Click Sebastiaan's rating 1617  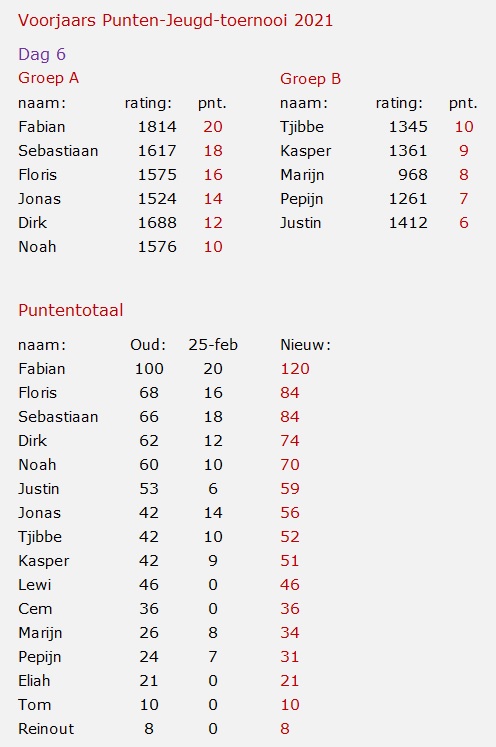pos(157,151)
